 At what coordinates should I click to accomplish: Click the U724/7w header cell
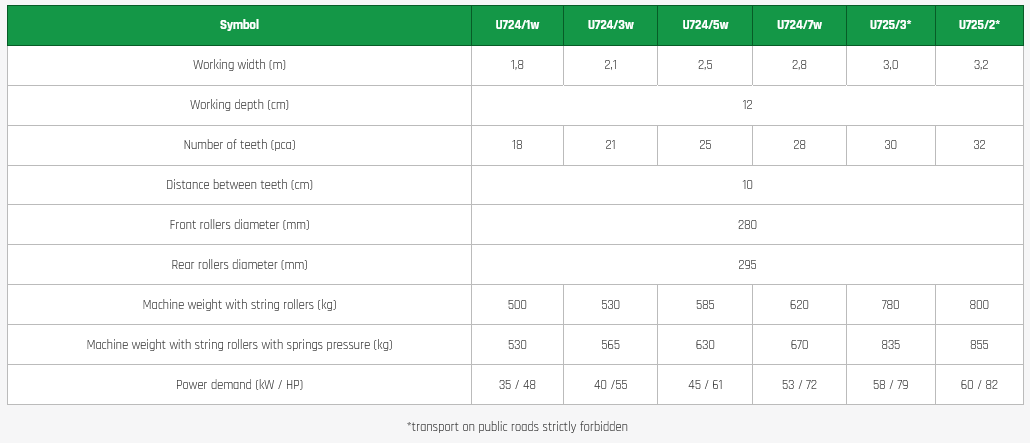[x=799, y=25]
